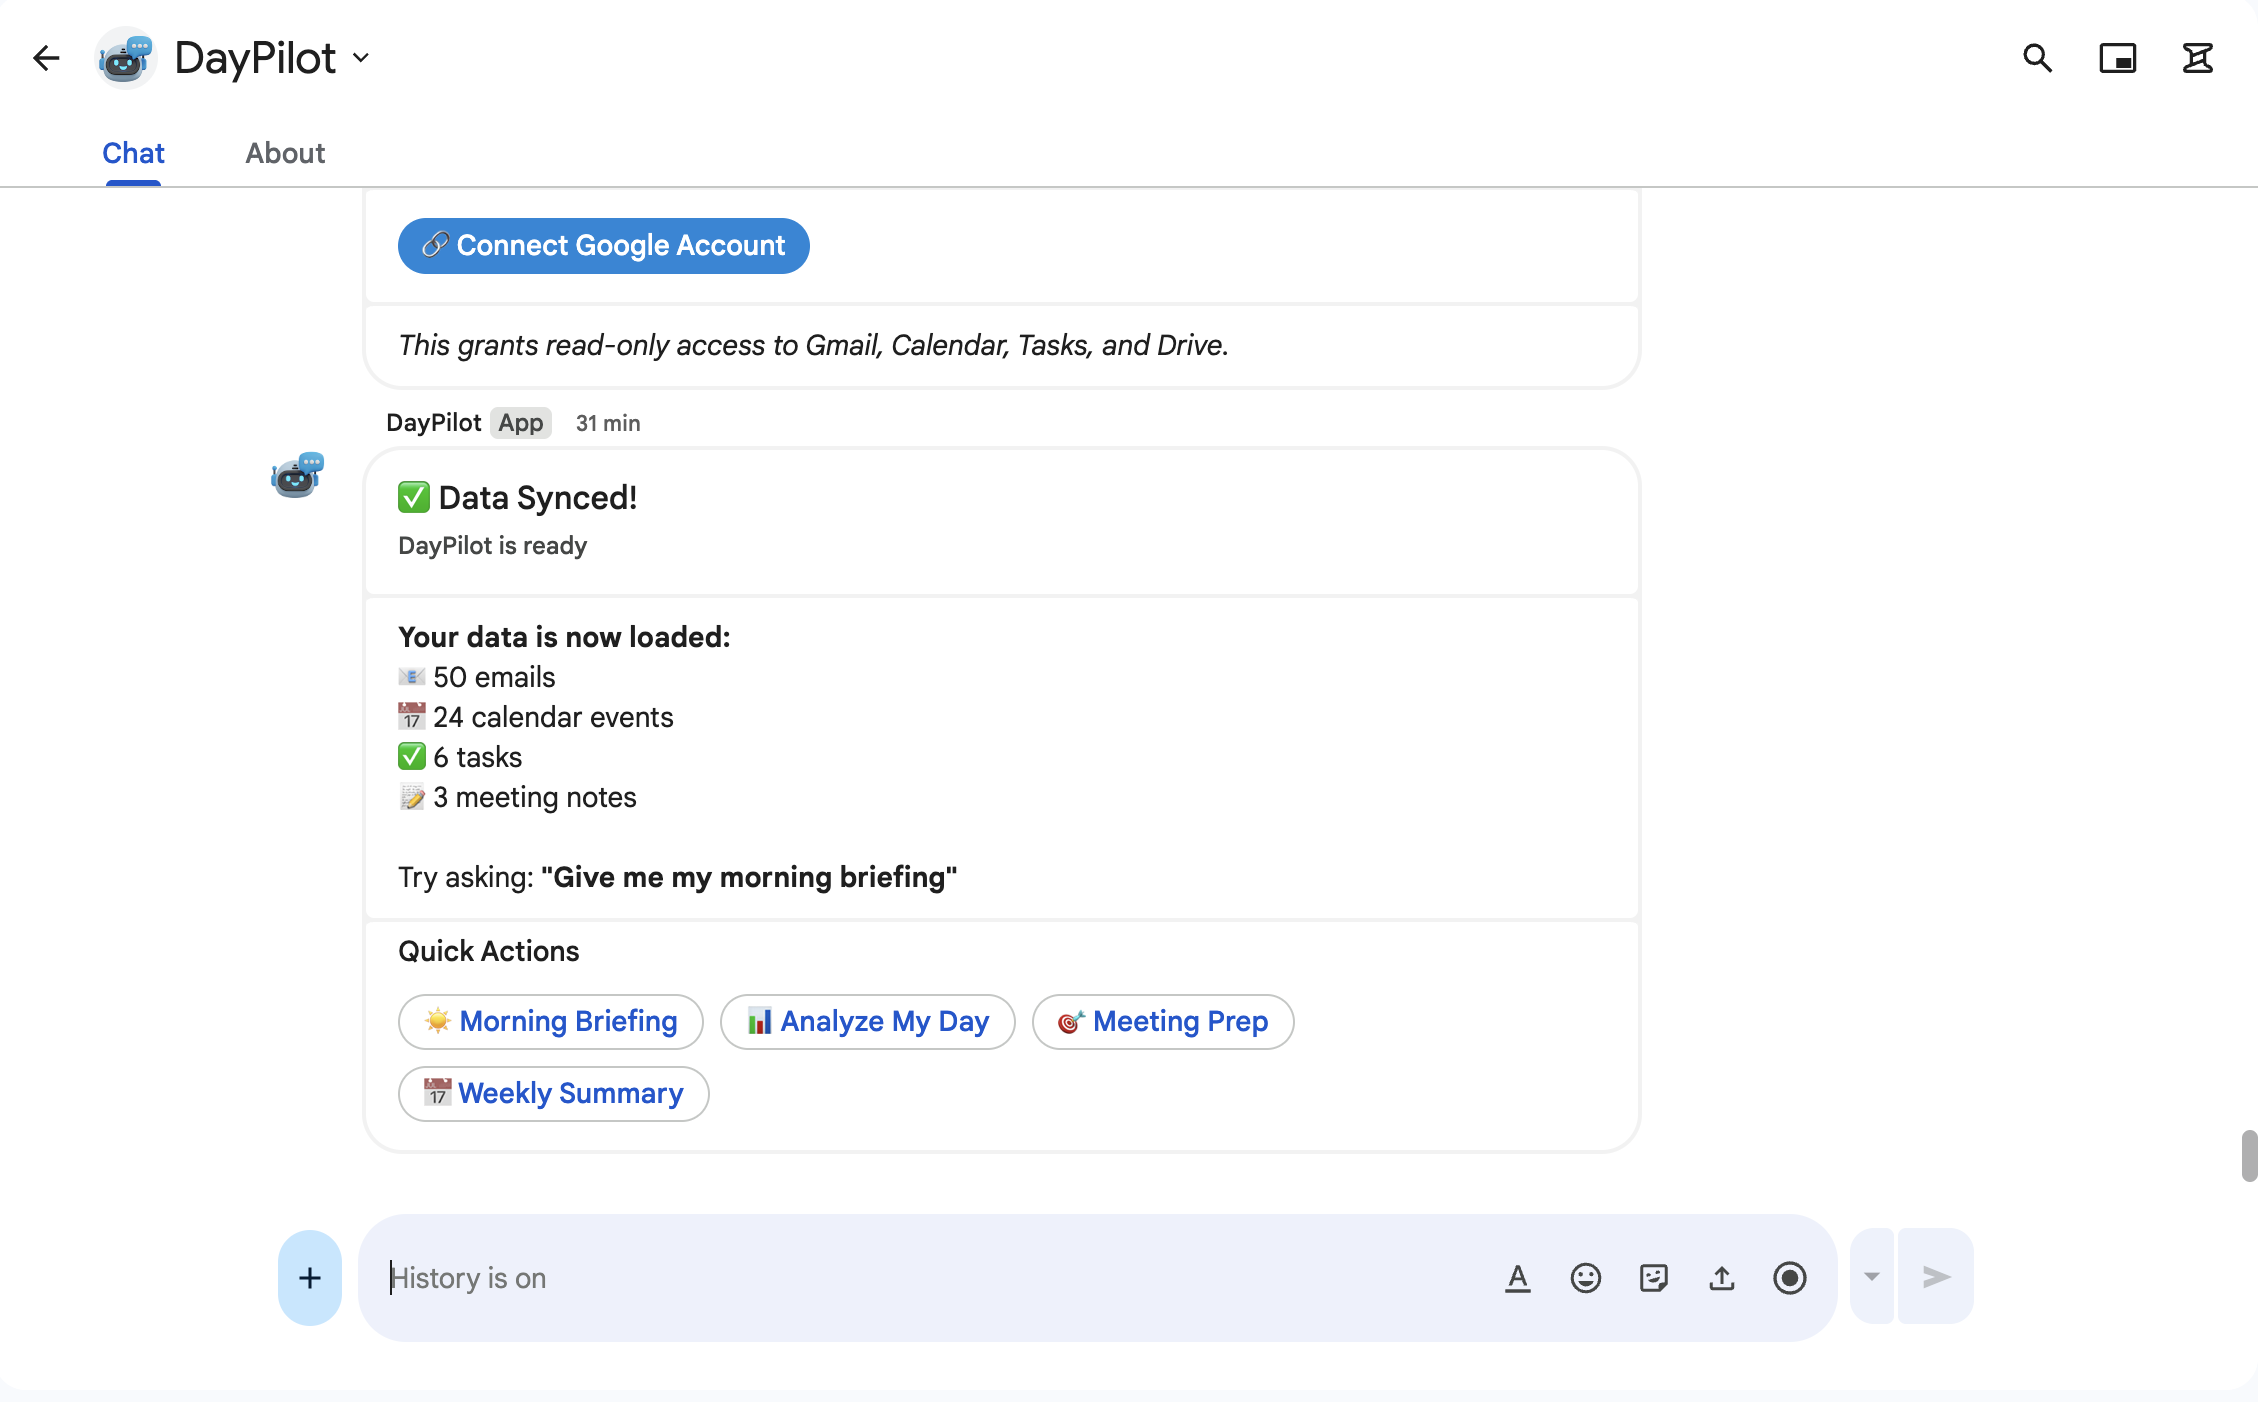Choose the Analyze My Day action

click(867, 1022)
